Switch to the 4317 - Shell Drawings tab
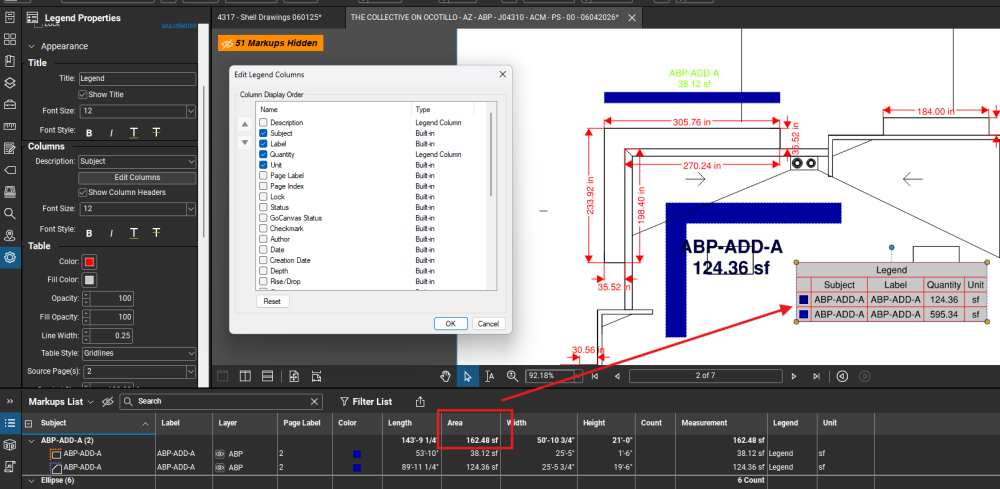The width and height of the screenshot is (1000, 489). pyautogui.click(x=269, y=17)
